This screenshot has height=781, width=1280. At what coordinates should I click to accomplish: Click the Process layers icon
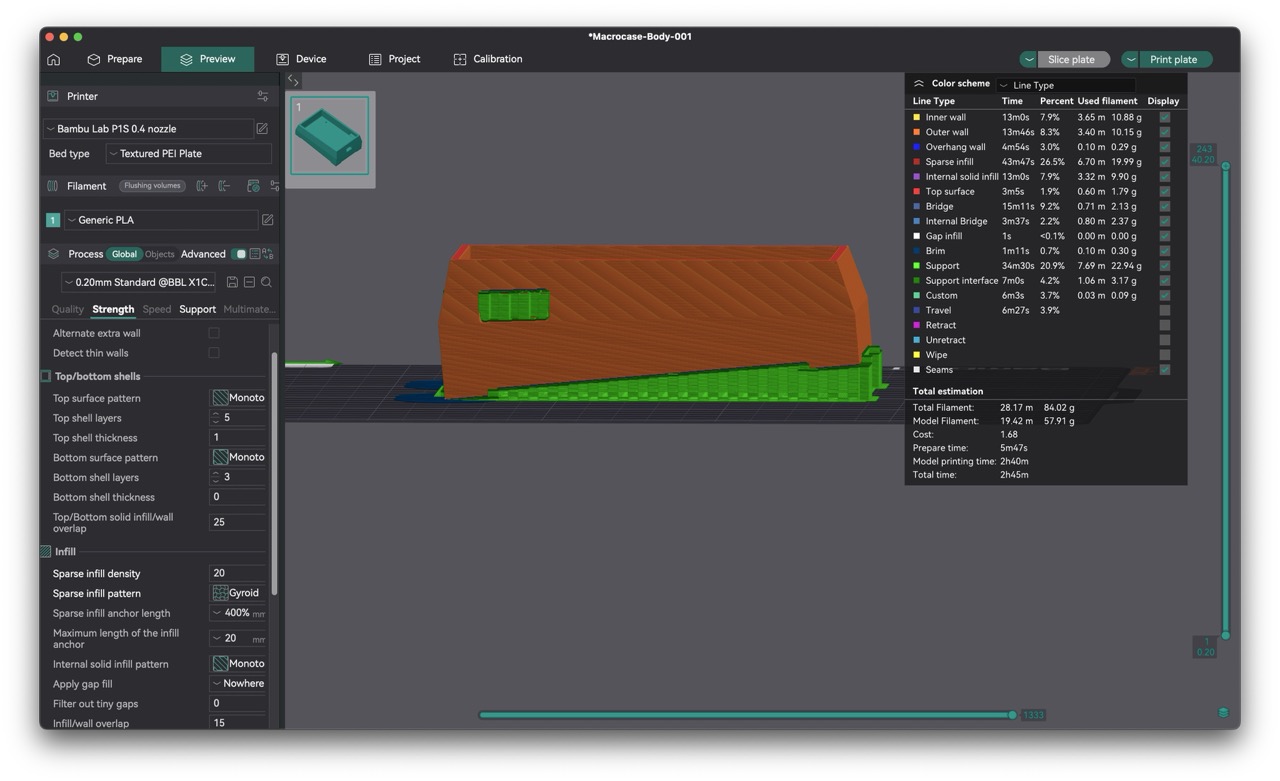[53, 254]
